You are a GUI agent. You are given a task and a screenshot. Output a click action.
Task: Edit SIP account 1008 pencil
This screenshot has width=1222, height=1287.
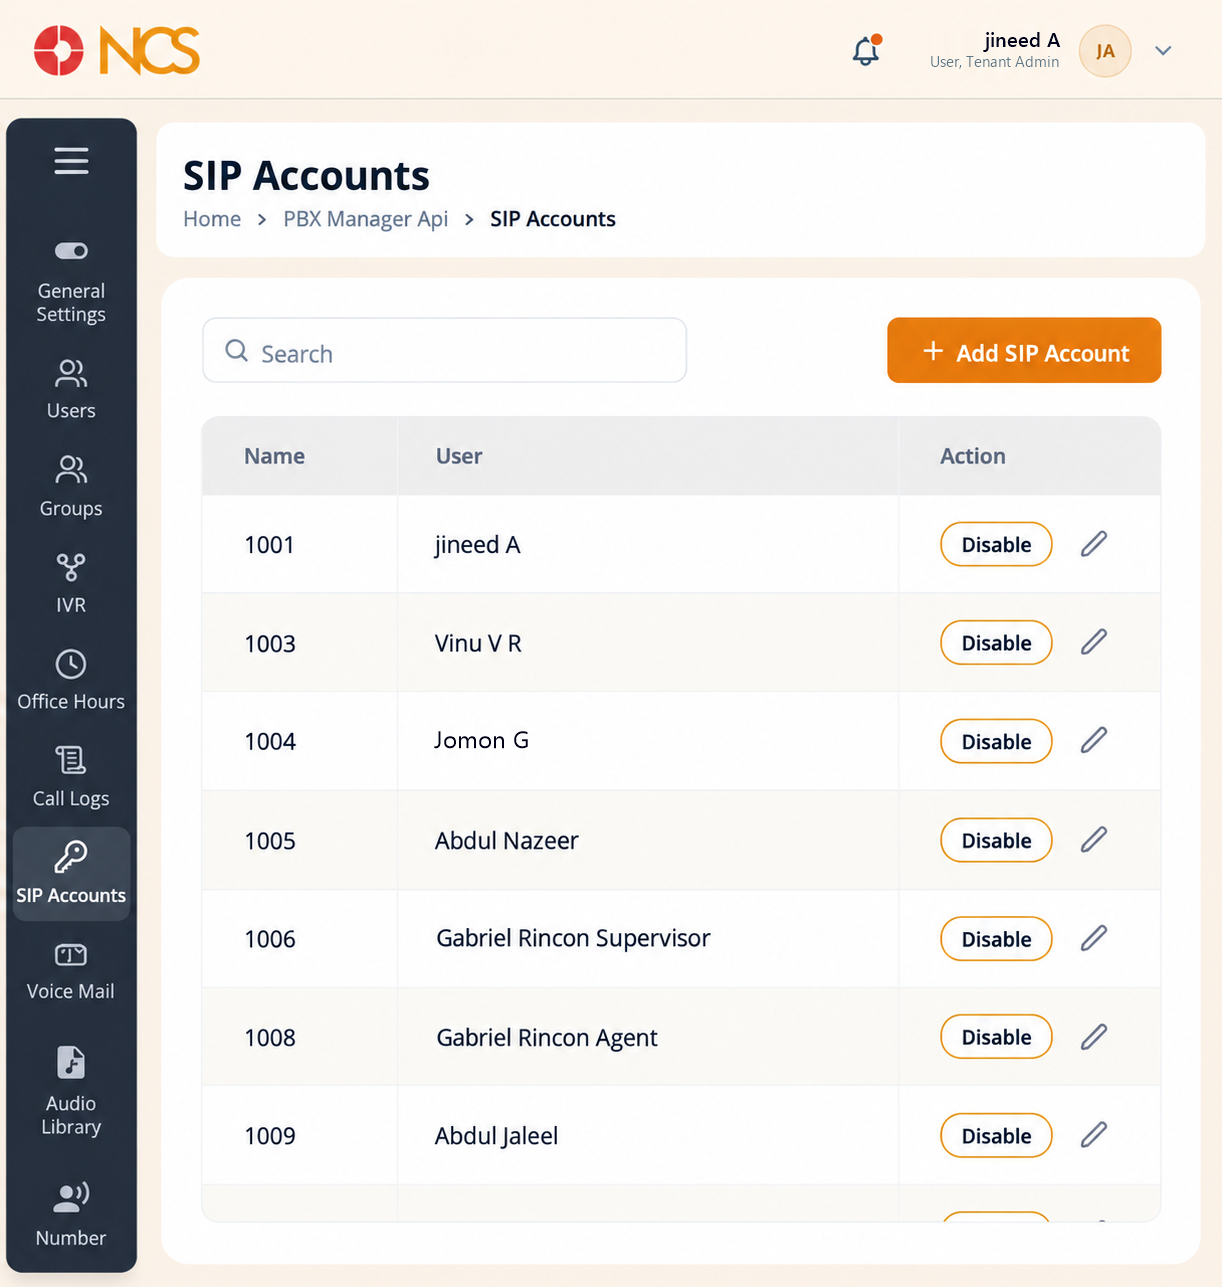pyautogui.click(x=1094, y=1036)
